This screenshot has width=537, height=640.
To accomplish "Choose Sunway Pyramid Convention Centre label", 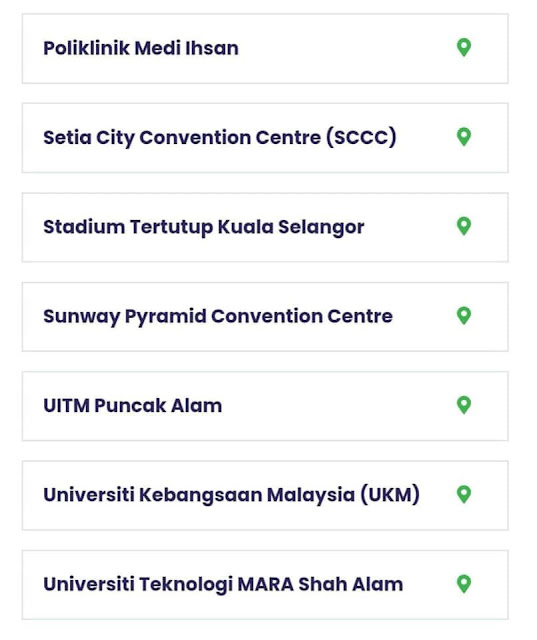I will point(218,317).
